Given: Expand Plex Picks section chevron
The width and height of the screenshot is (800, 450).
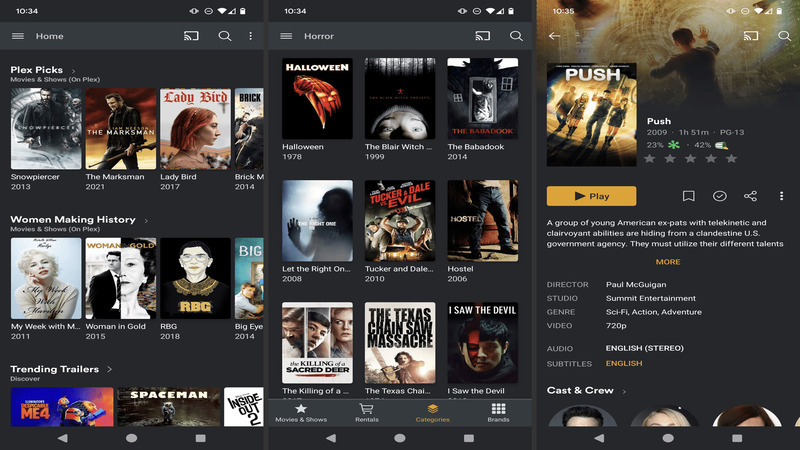Looking at the screenshot, I should coord(73,70).
